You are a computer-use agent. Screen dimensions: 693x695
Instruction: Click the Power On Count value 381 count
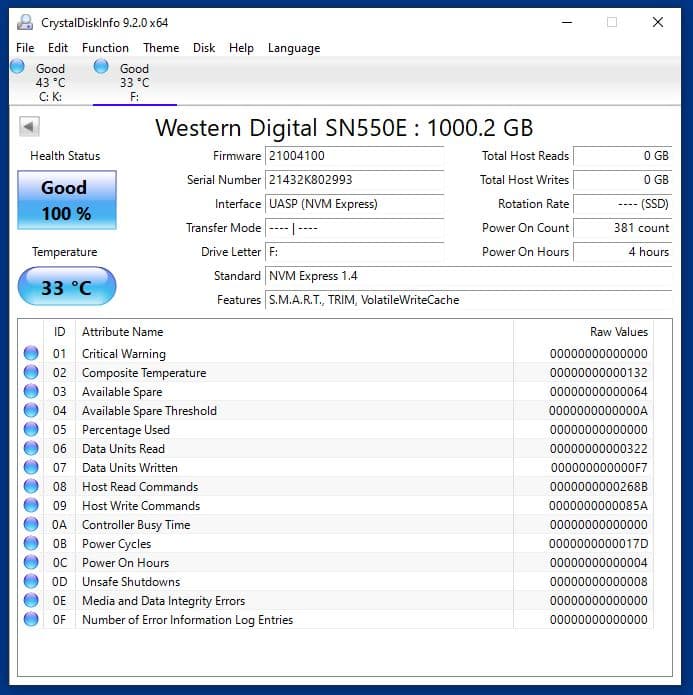click(x=623, y=228)
